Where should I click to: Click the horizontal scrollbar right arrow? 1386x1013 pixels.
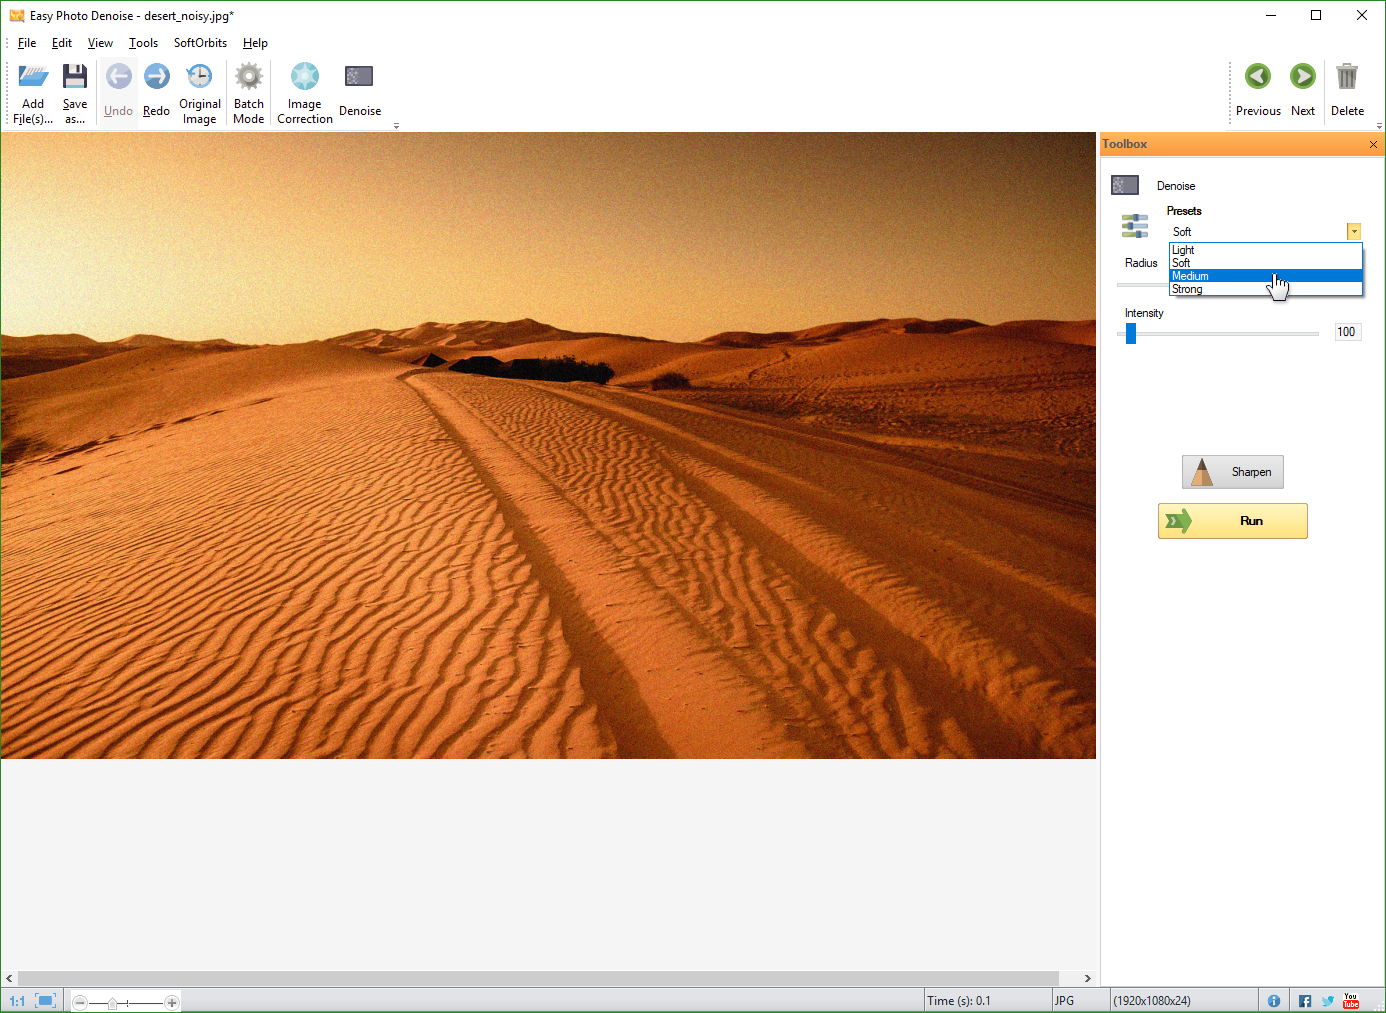1088,978
